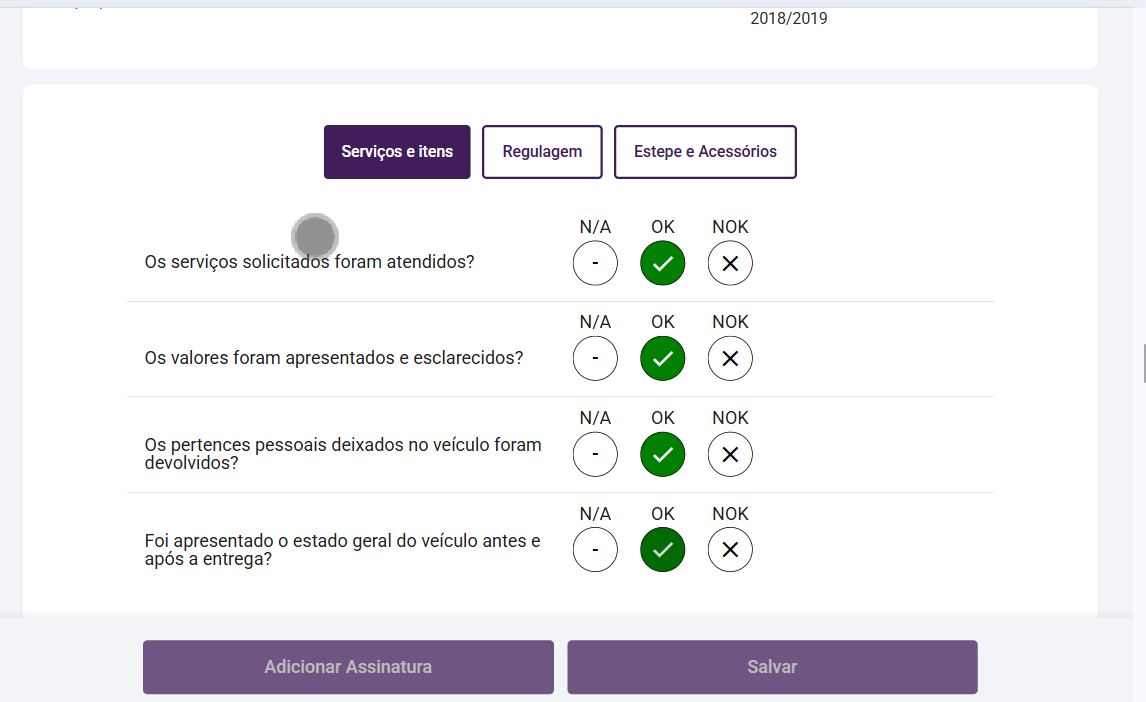Screen dimensions: 1146x702
Task: Select OK checkmark for 'valores foram apresentados'
Action: (663, 359)
